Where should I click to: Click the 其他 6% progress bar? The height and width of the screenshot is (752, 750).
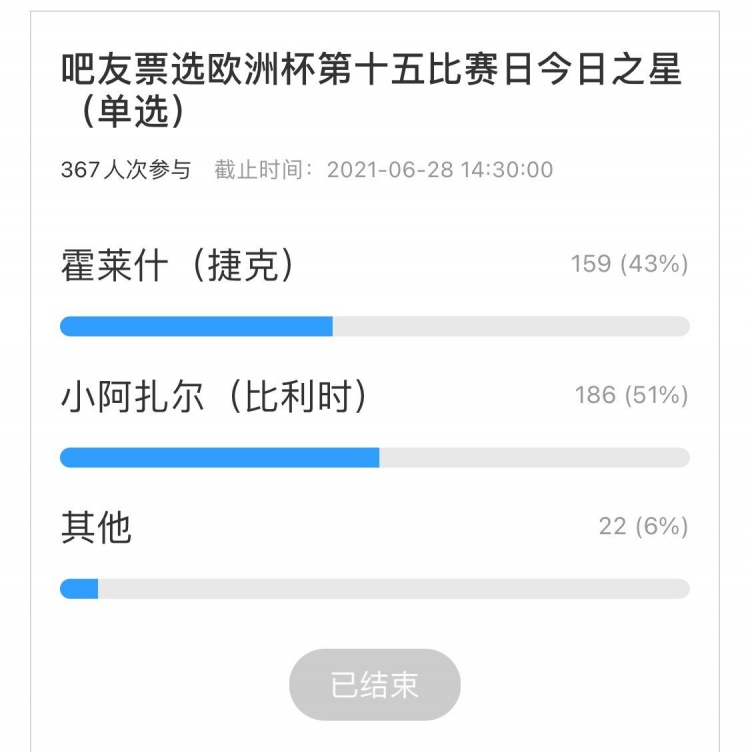375,588
